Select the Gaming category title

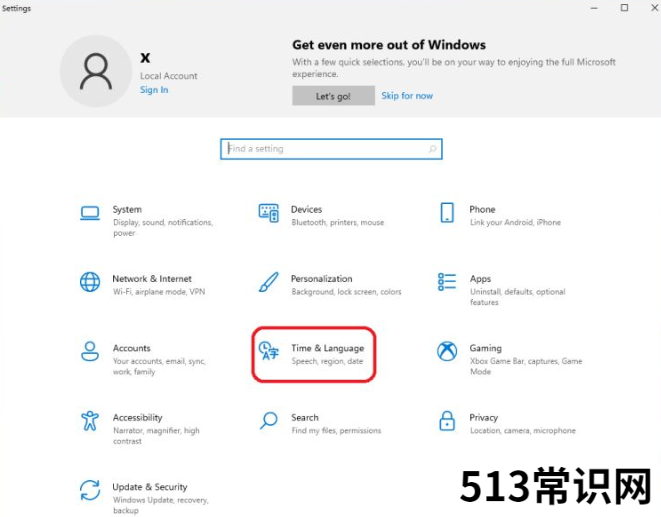coord(486,348)
